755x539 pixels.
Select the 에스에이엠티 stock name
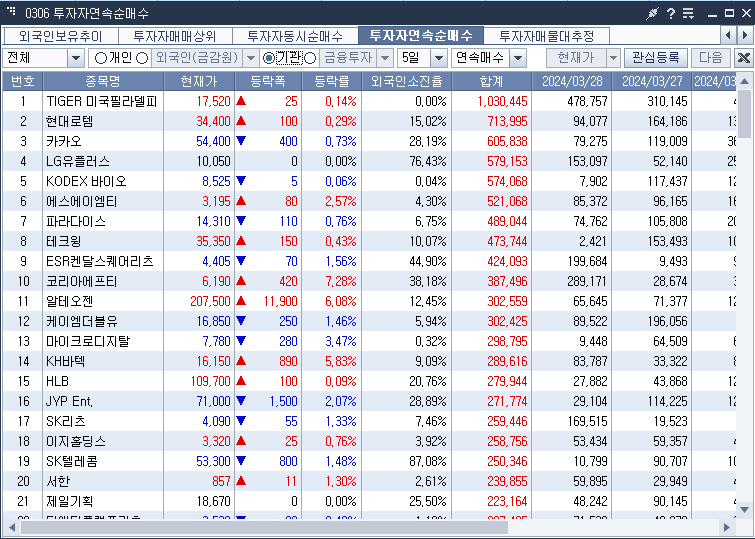[x=81, y=201]
